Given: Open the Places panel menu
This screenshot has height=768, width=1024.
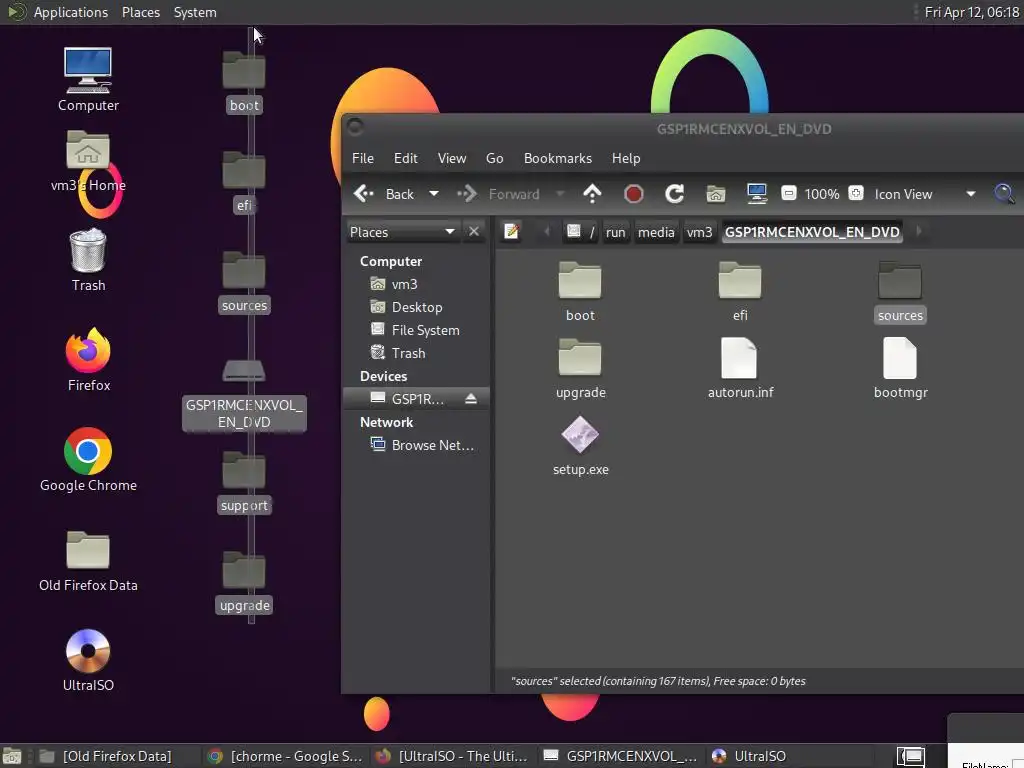Looking at the screenshot, I should coord(140,12).
